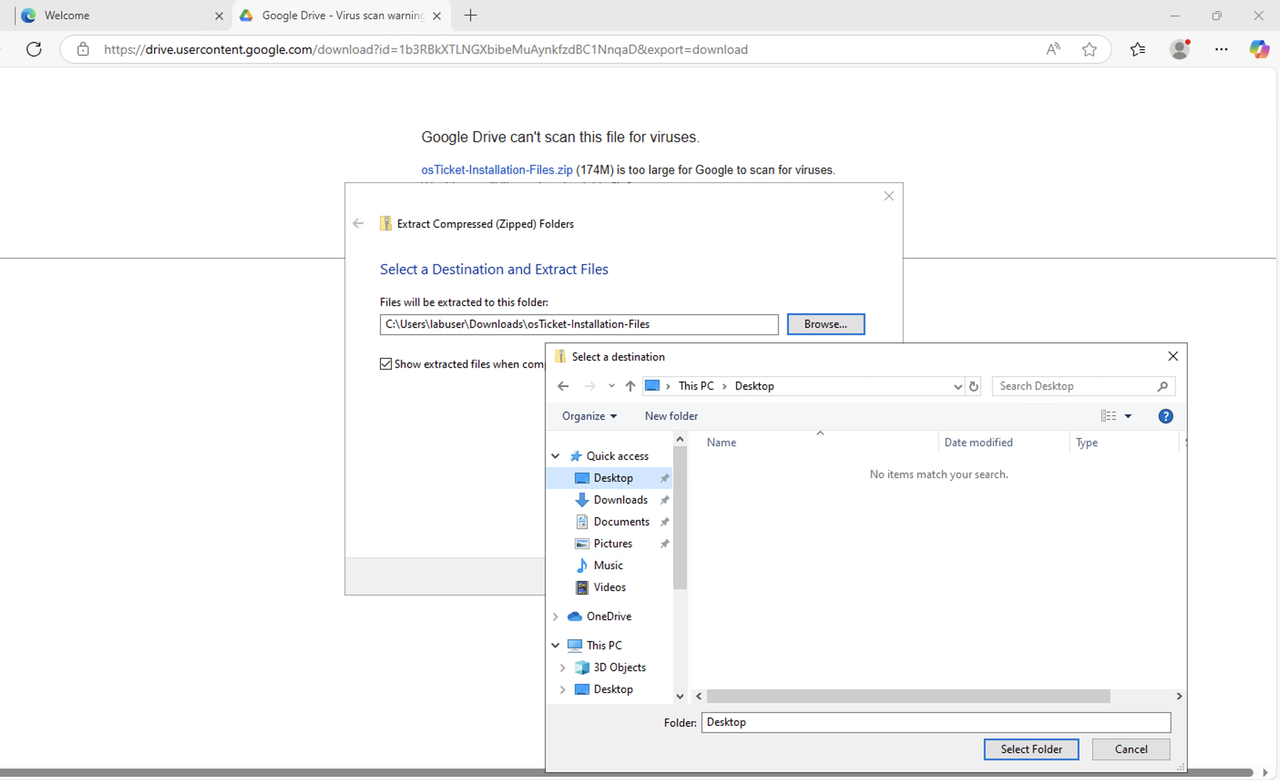Expand the OneDrive tree node

click(x=556, y=617)
